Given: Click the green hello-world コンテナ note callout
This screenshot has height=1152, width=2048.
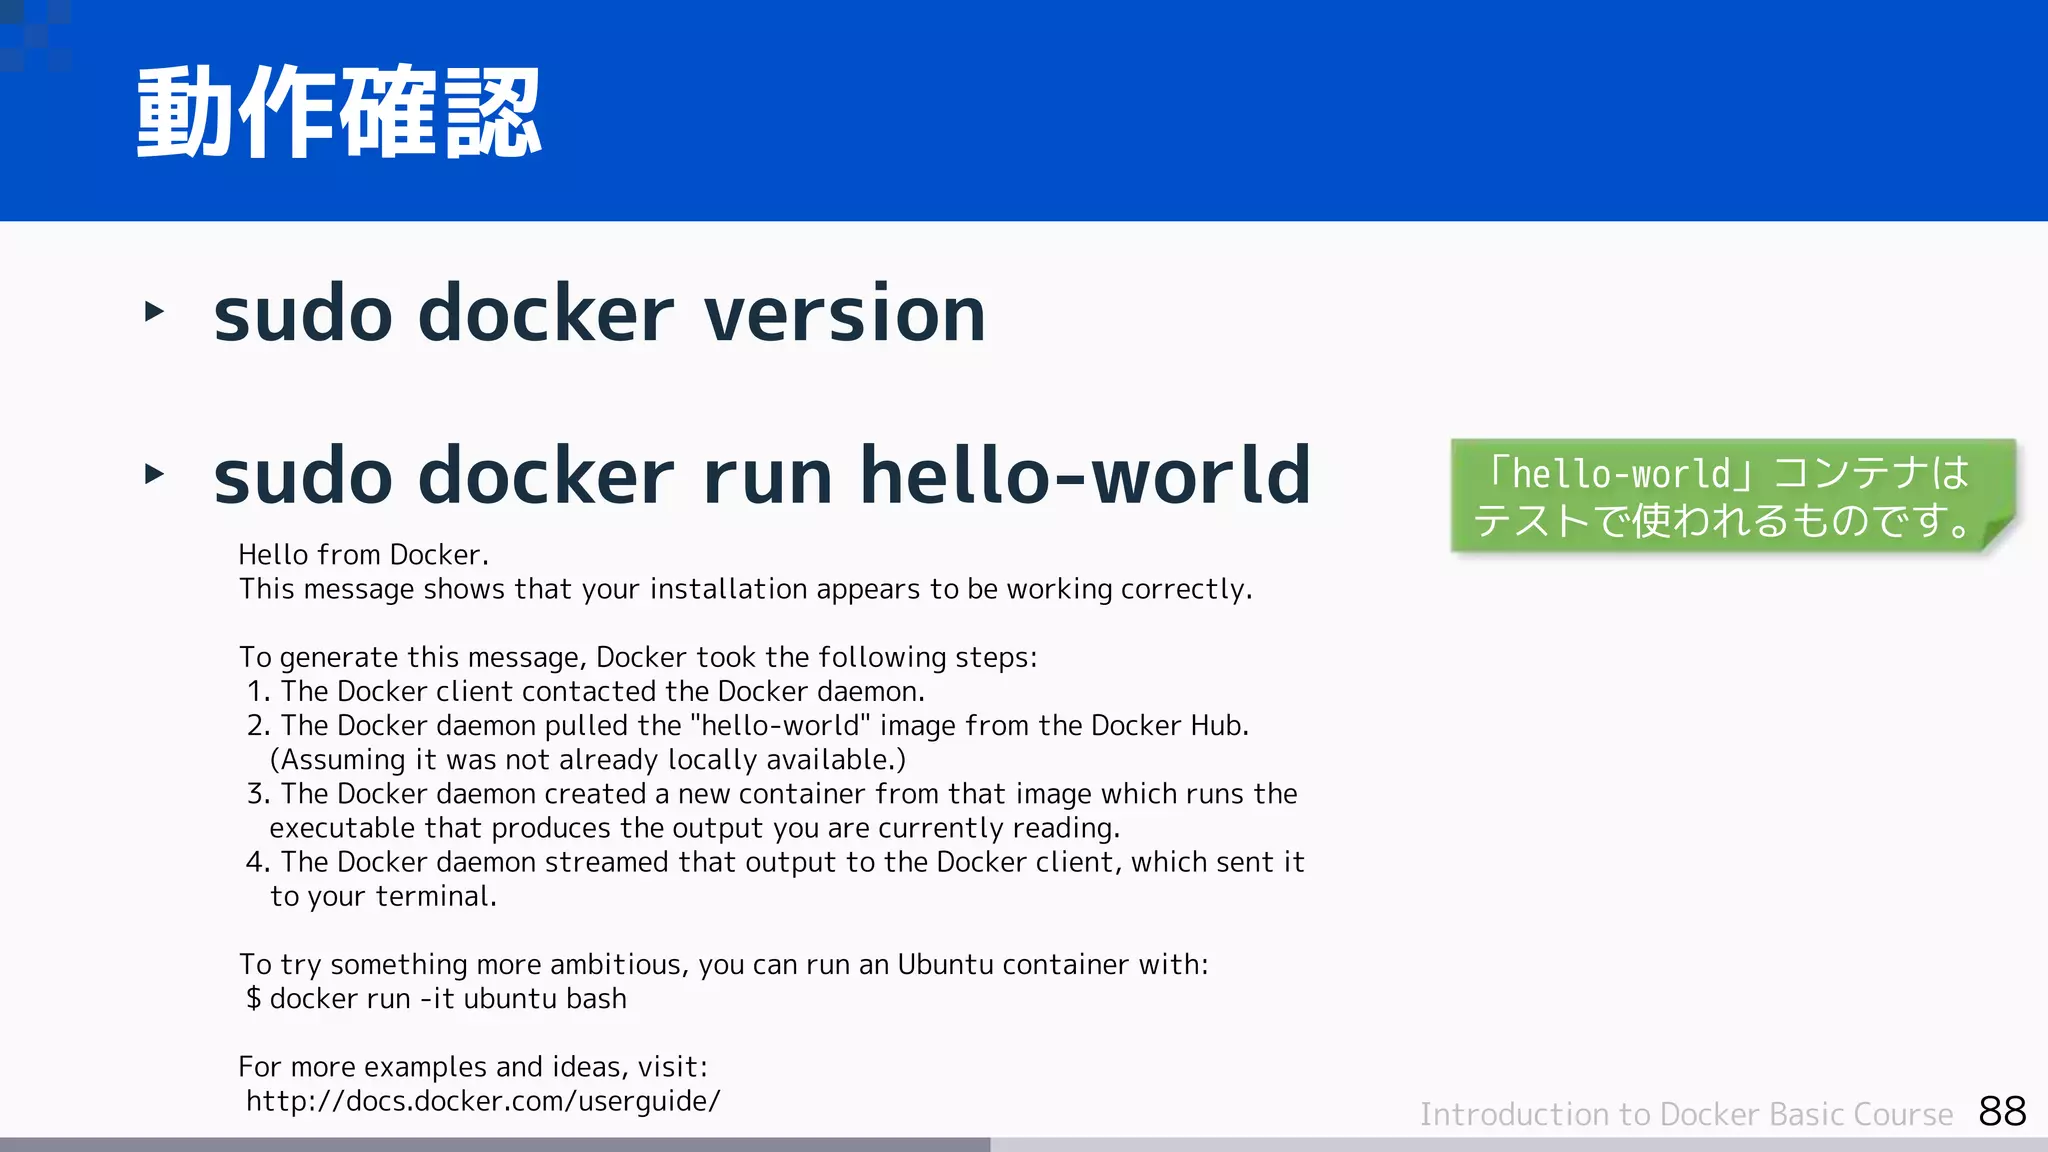Looking at the screenshot, I should click(x=1733, y=496).
